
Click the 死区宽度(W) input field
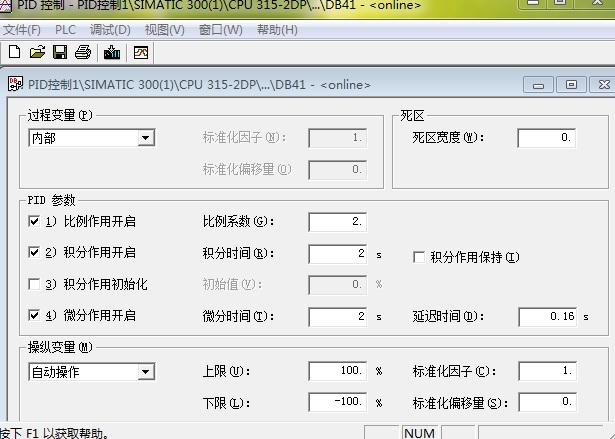pyautogui.click(x=547, y=138)
